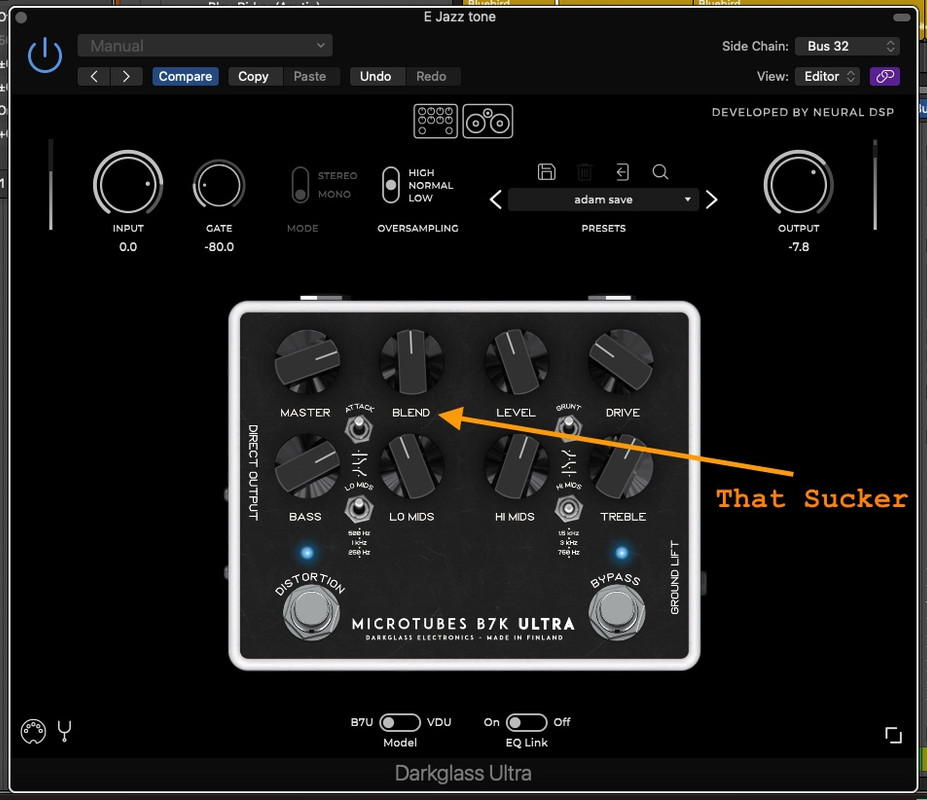Click the Output value -7.8 field
Viewport: 927px width, 800px height.
point(798,247)
